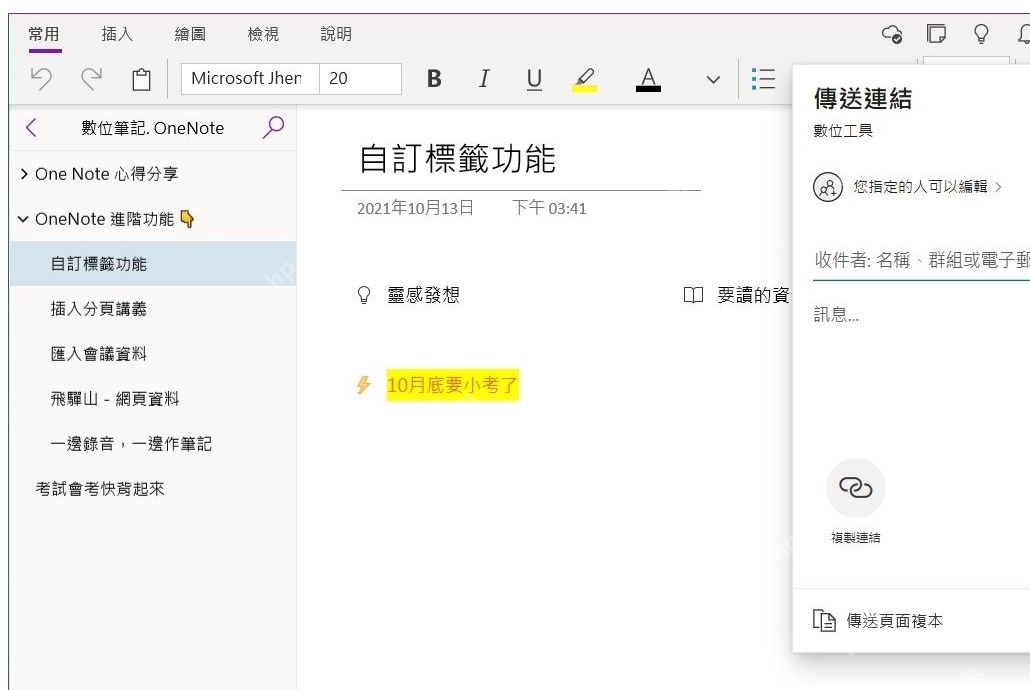Click the Redo arrow icon
1030x690 pixels.
point(91,79)
